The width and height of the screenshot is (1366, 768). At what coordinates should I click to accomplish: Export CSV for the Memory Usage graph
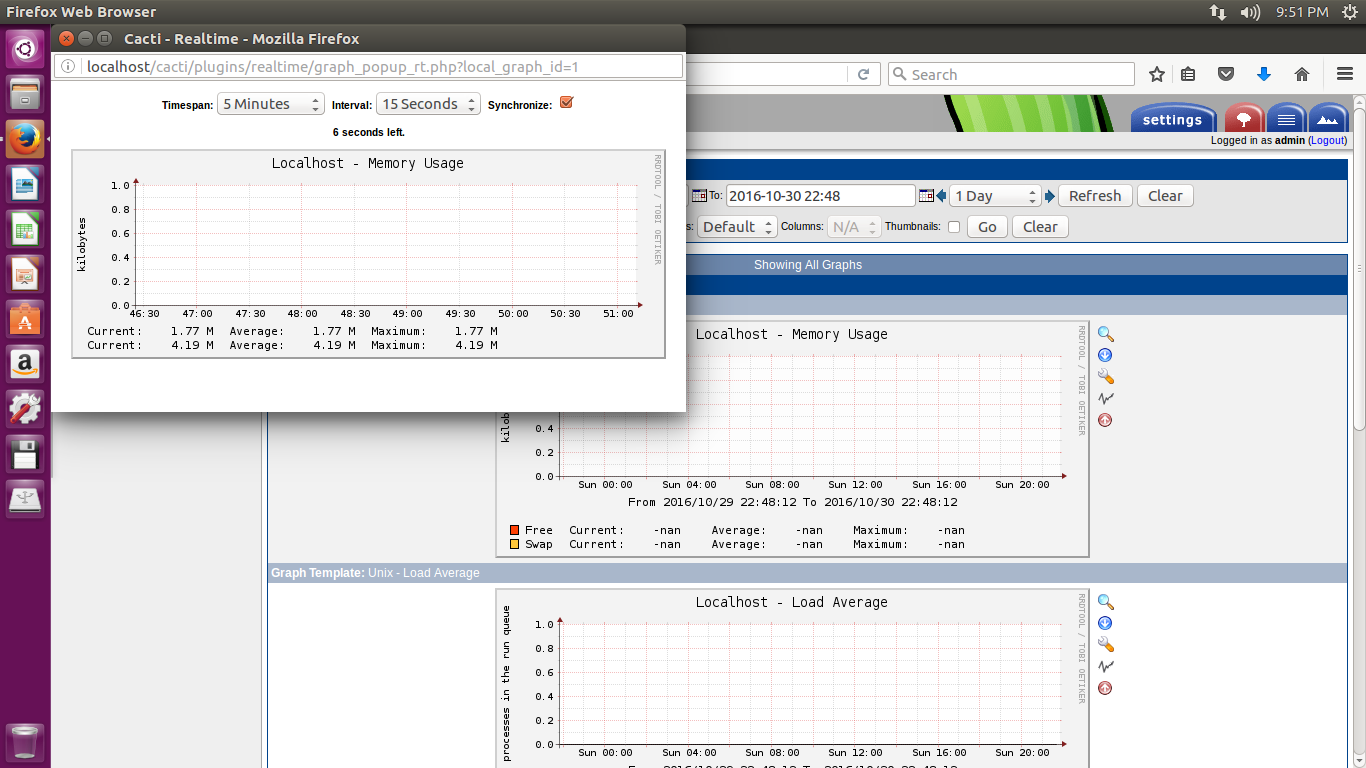click(x=1105, y=355)
